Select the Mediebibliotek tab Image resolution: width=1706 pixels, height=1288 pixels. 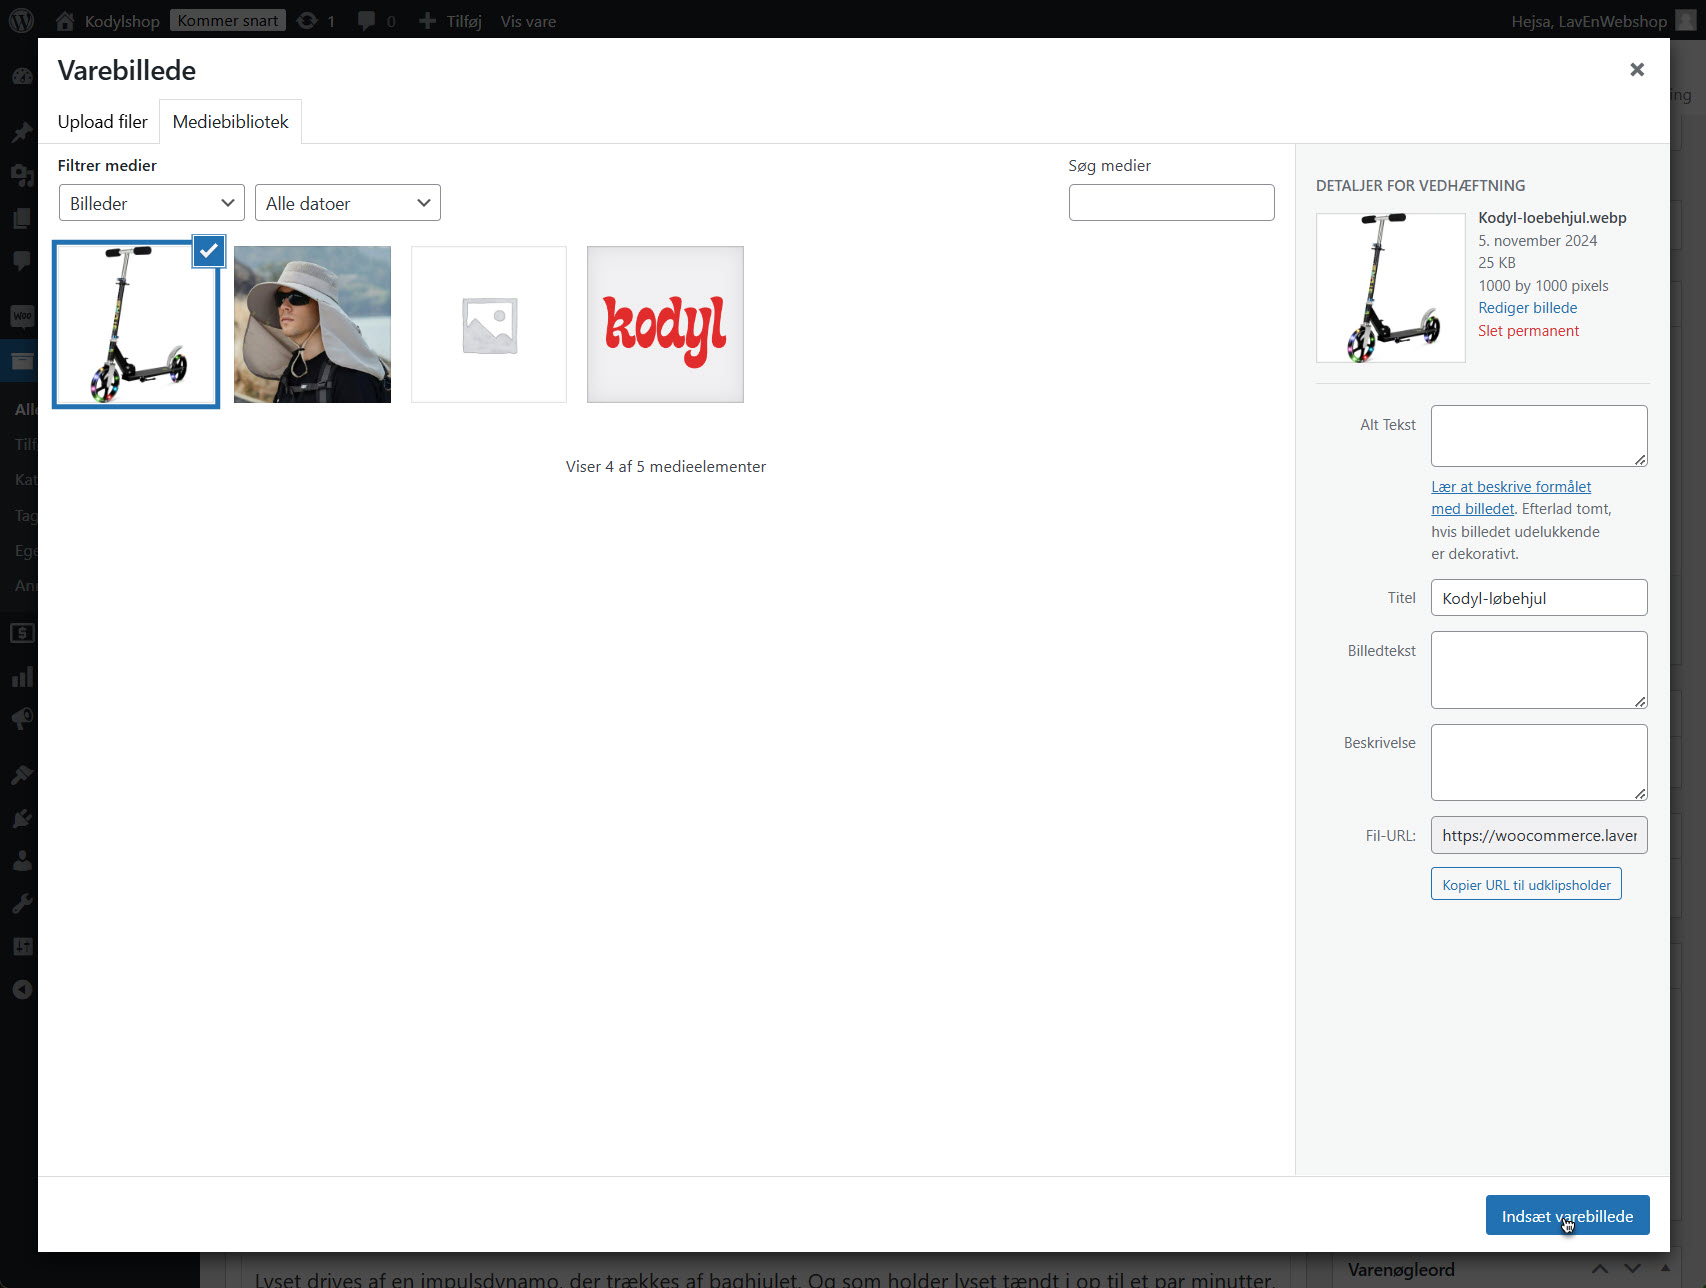coord(231,121)
